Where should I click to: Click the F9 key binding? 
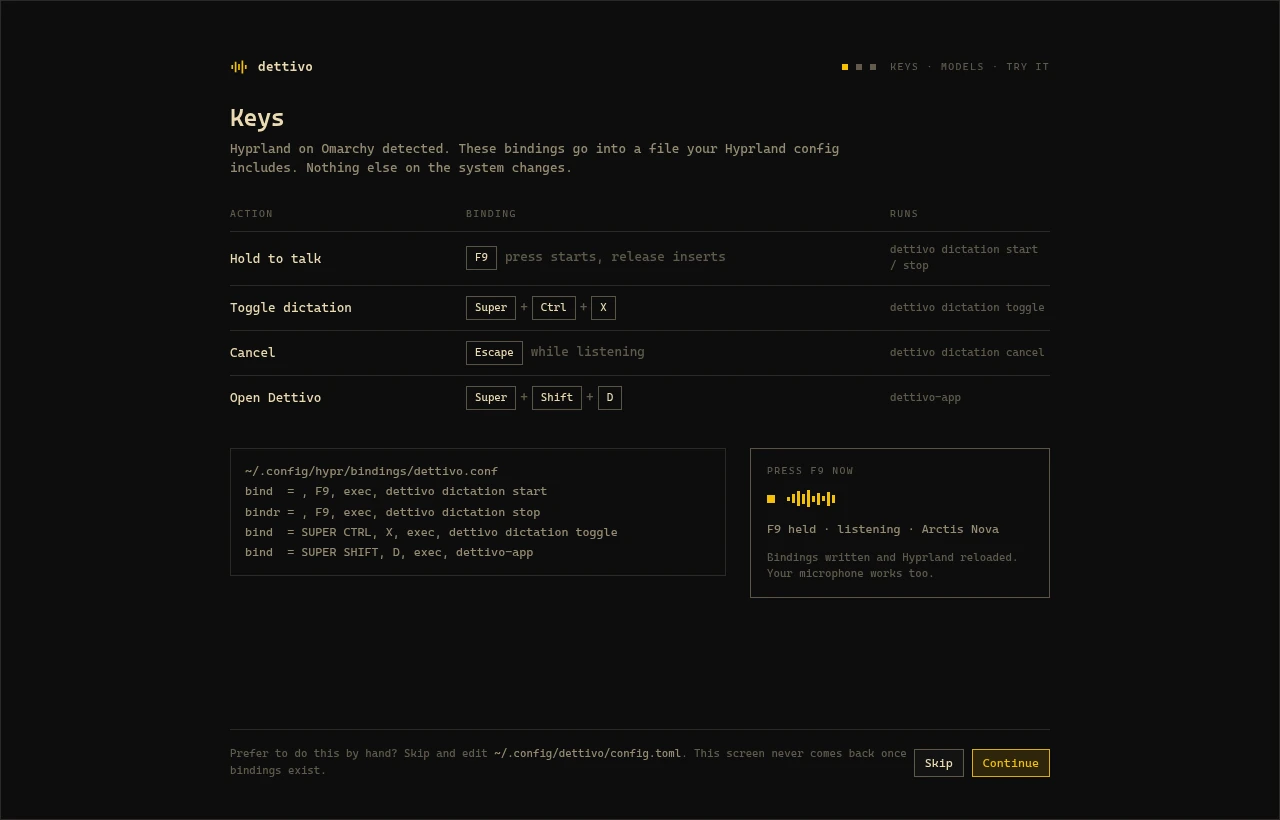481,258
